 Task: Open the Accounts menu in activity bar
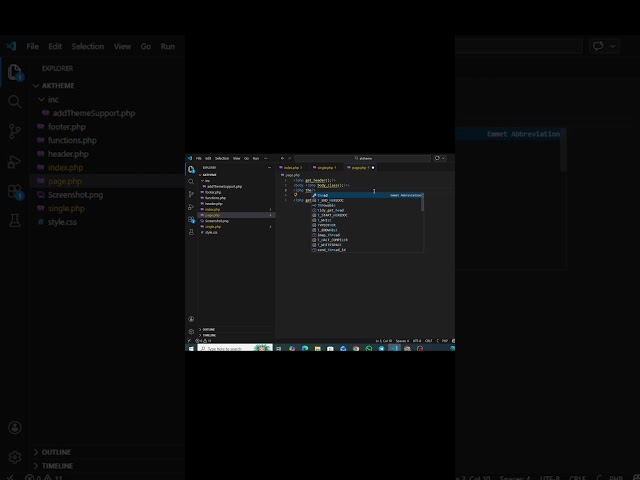pyautogui.click(x=191, y=319)
